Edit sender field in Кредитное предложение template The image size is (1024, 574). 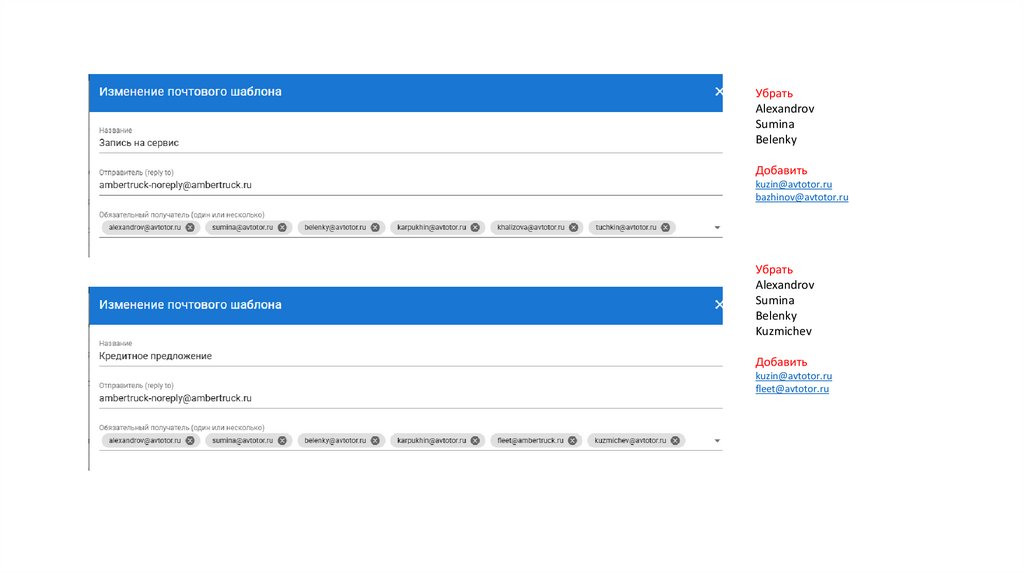[x=410, y=398]
